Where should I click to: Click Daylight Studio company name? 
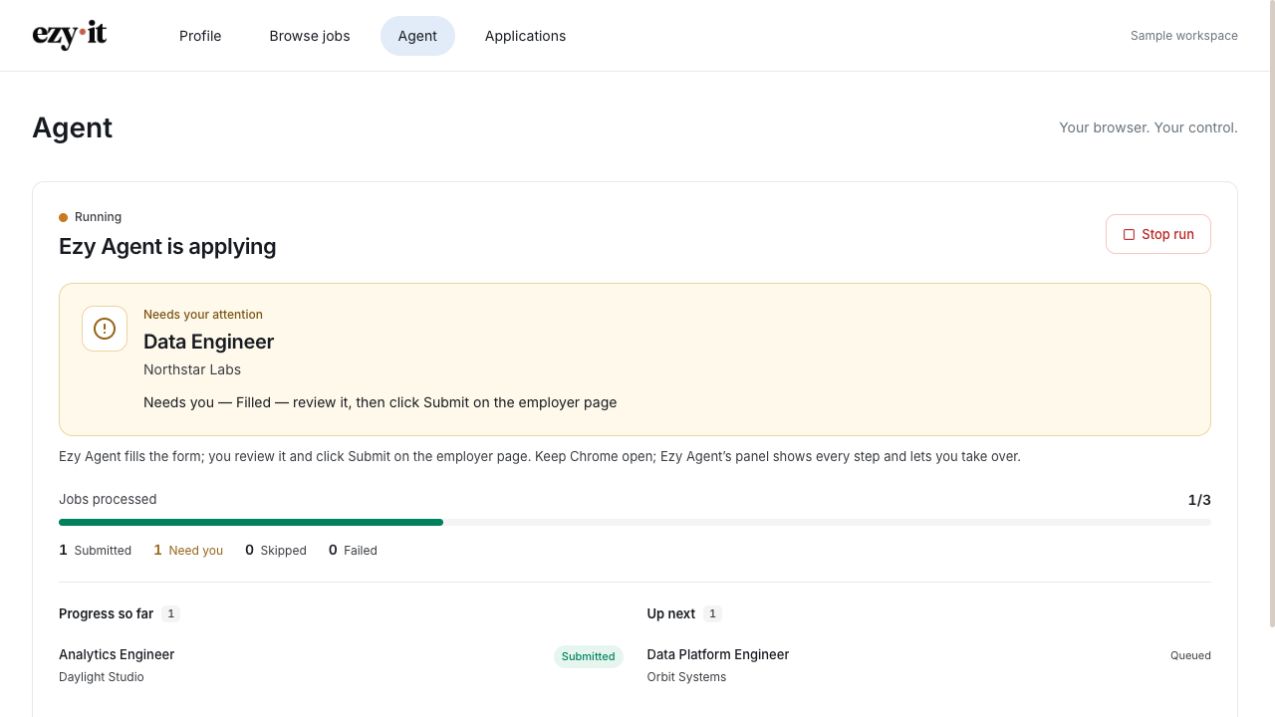101,677
